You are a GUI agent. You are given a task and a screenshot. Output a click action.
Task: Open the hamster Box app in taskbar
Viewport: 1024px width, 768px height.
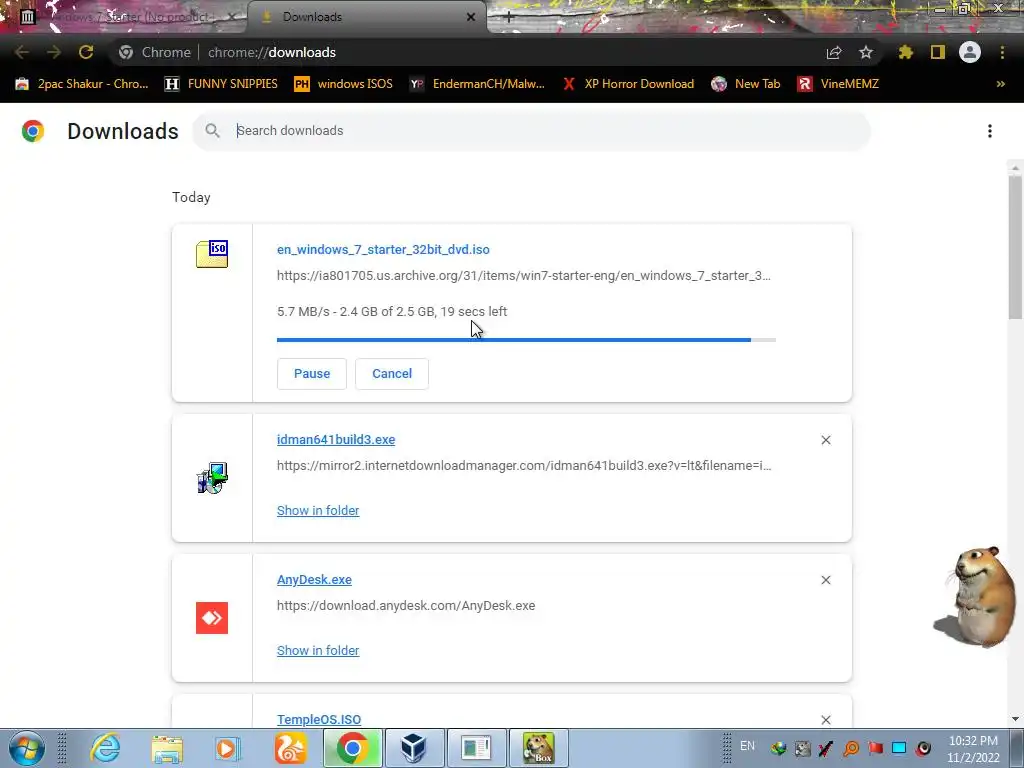click(x=538, y=748)
